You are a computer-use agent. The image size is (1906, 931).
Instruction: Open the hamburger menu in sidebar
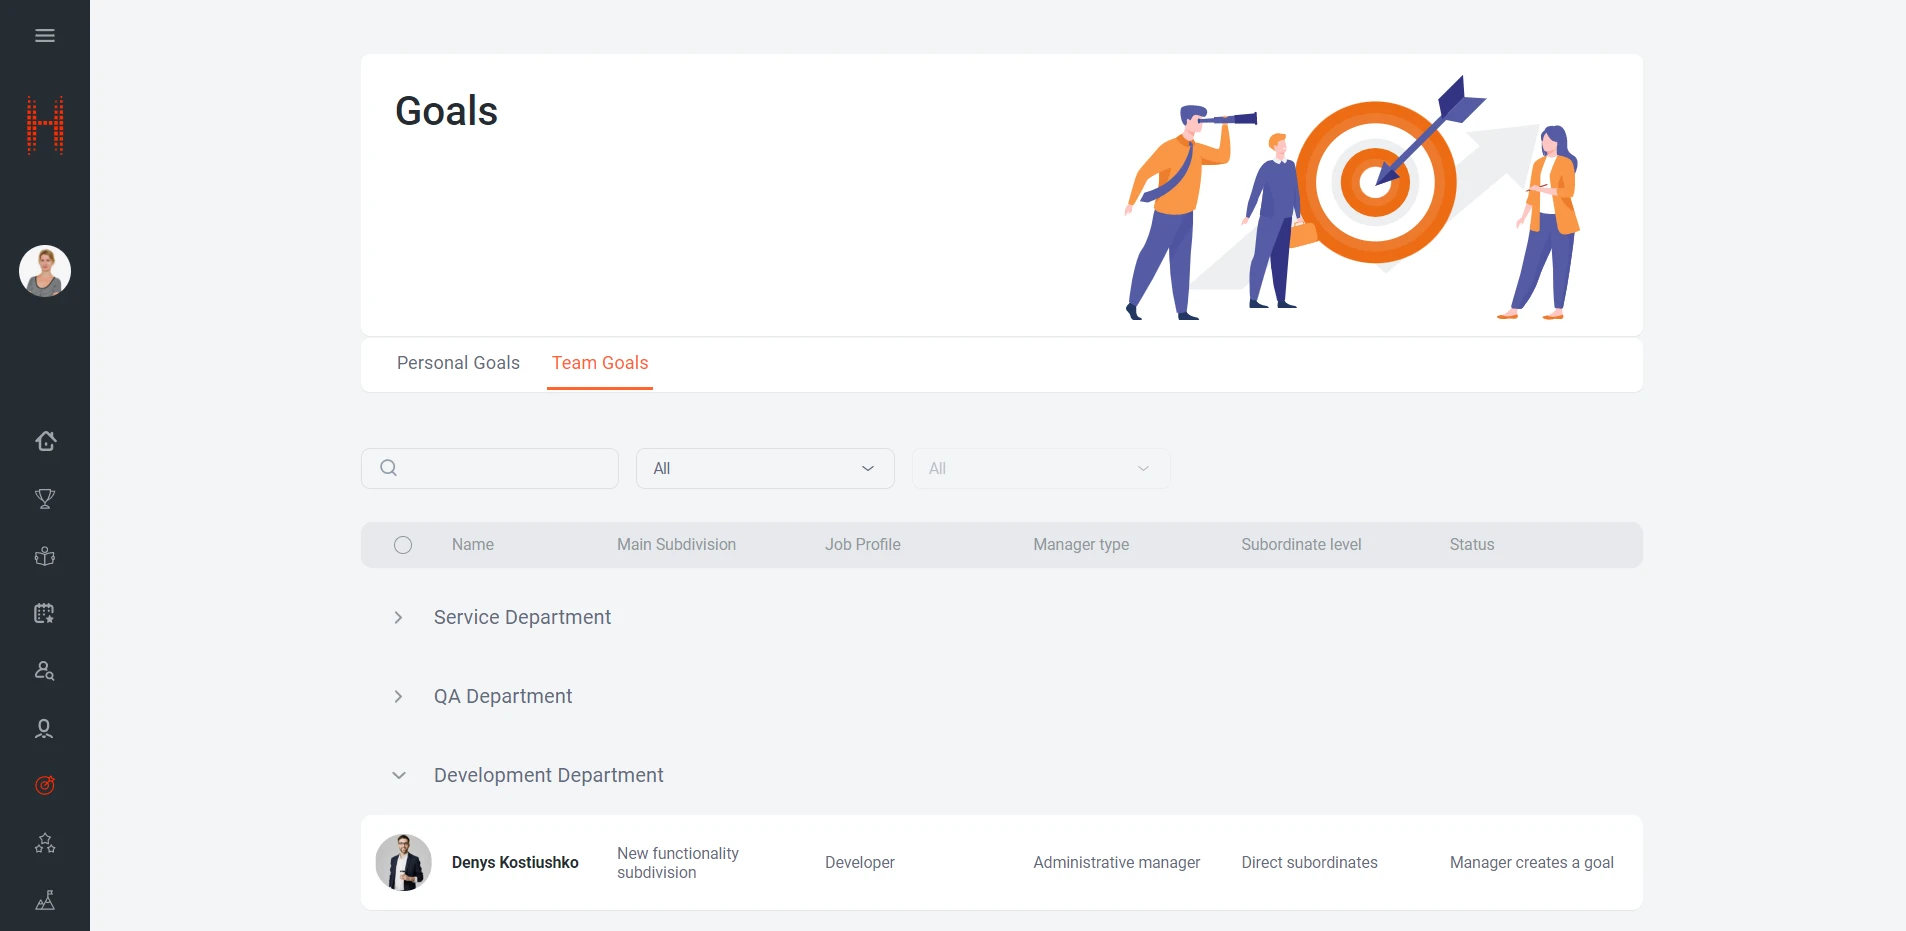[x=45, y=36]
